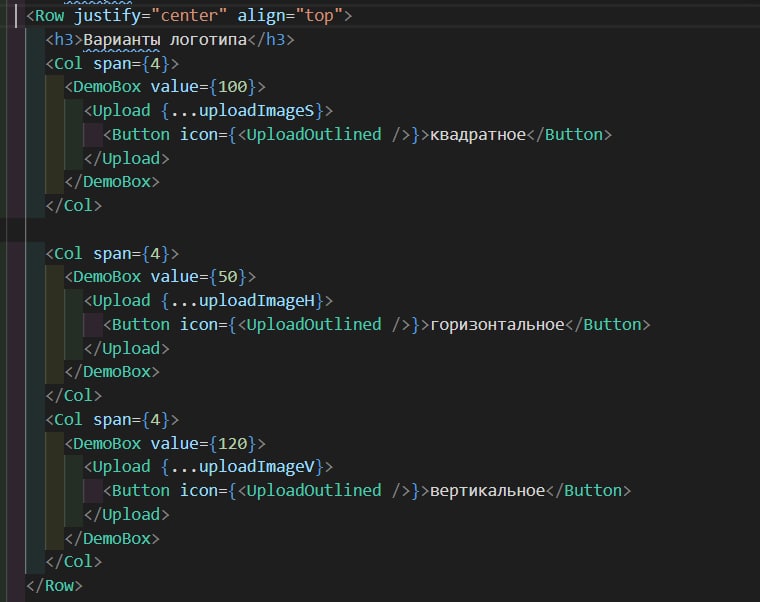Screen dimensions: 760x602
Task: Place cursor on 'uploadImageV' spread prop
Action: (x=257, y=467)
